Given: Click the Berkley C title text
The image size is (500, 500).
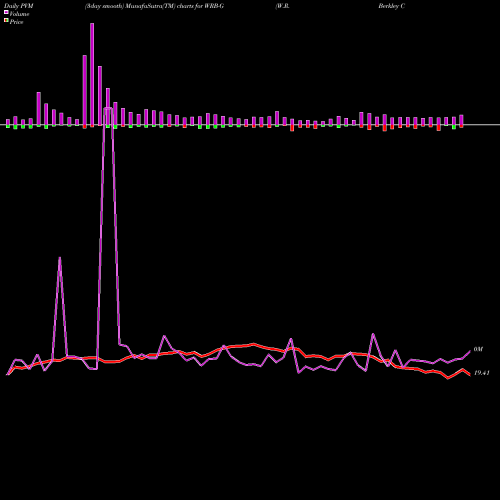Looking at the screenshot, I should pos(392,6).
